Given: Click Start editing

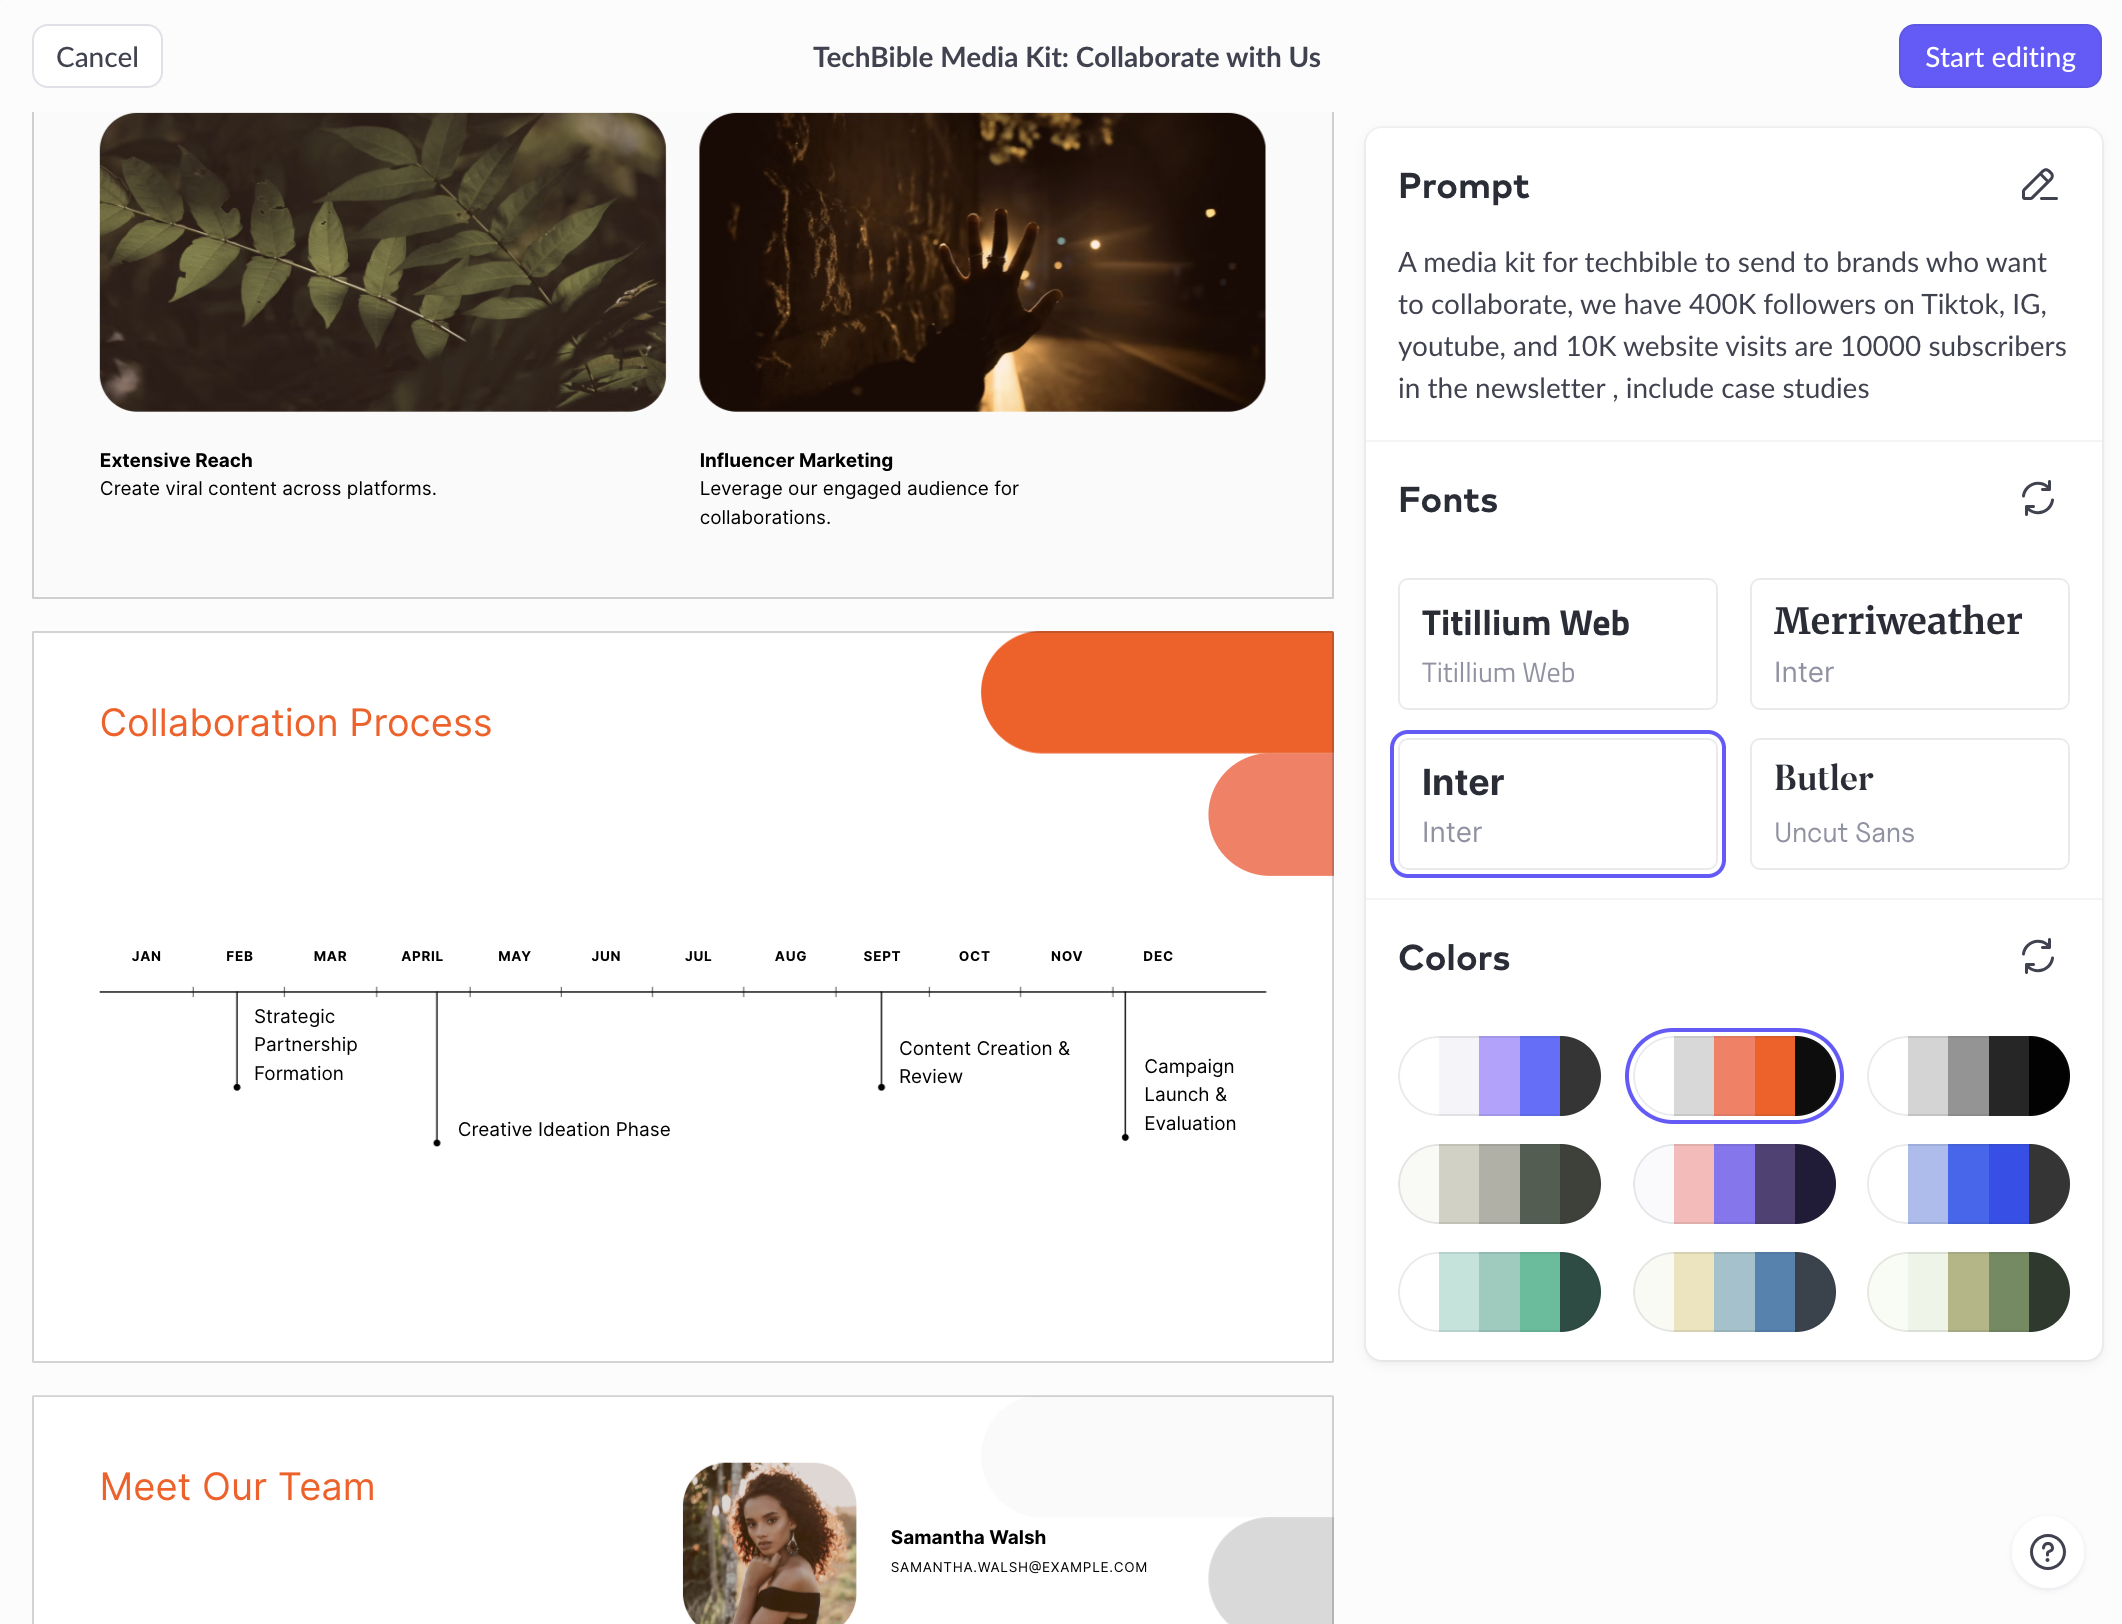Looking at the screenshot, I should [x=2000, y=57].
